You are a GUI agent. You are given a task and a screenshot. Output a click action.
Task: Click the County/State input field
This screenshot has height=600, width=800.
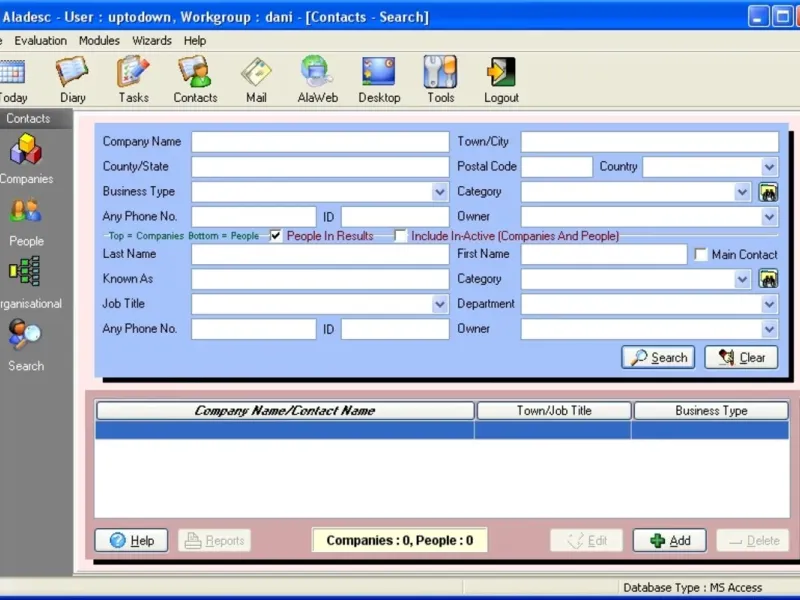(320, 167)
